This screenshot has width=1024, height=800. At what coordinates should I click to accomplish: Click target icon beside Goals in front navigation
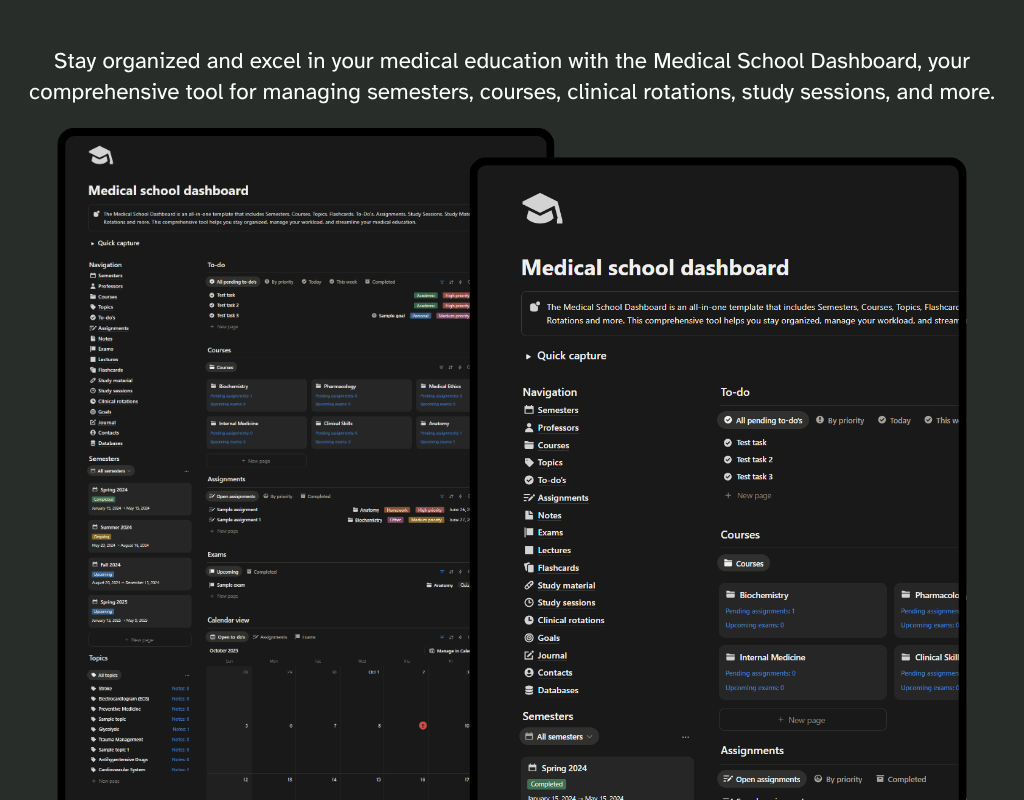529,637
